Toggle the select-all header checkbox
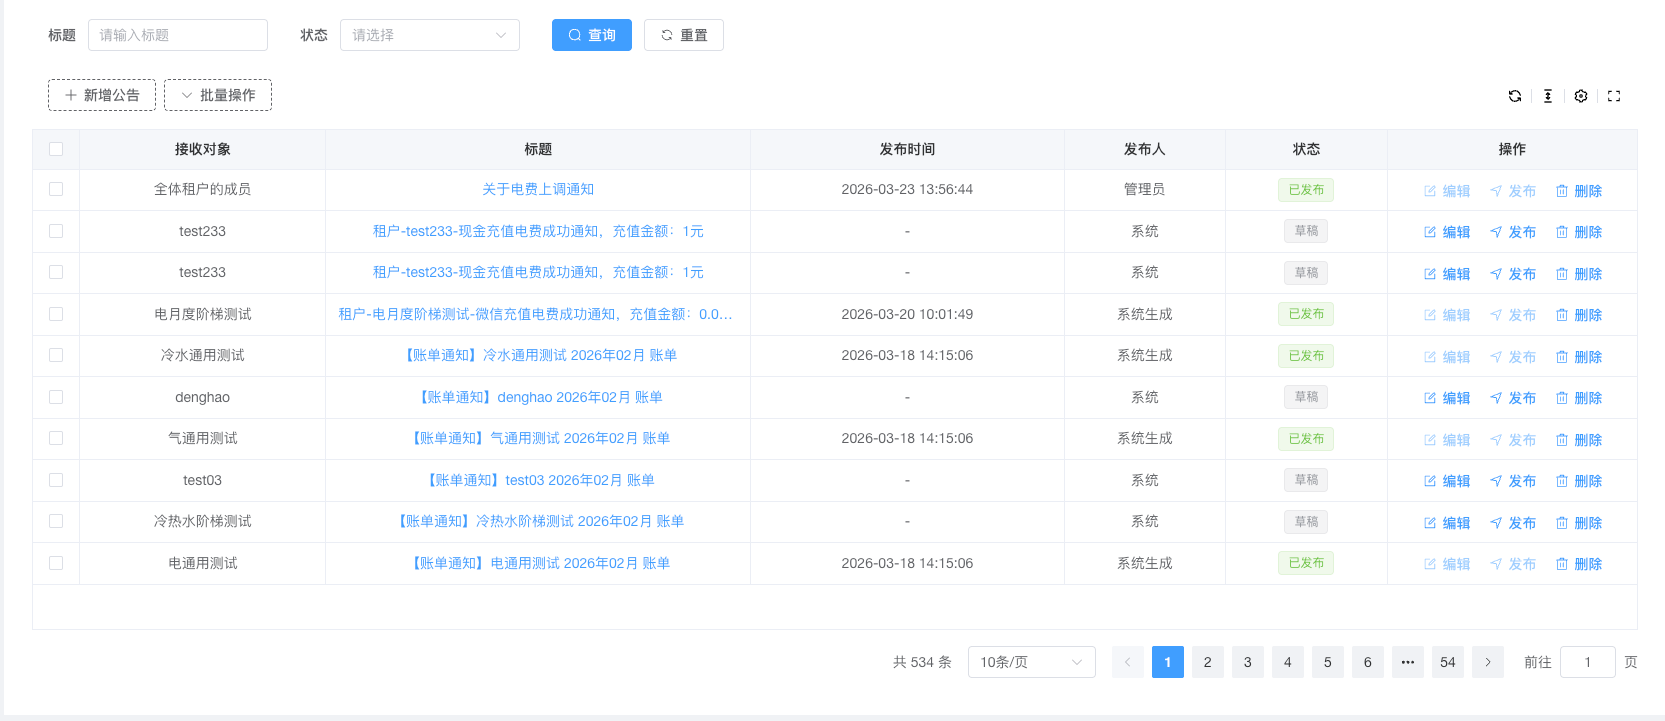Viewport: 1665px width, 721px height. (56, 149)
